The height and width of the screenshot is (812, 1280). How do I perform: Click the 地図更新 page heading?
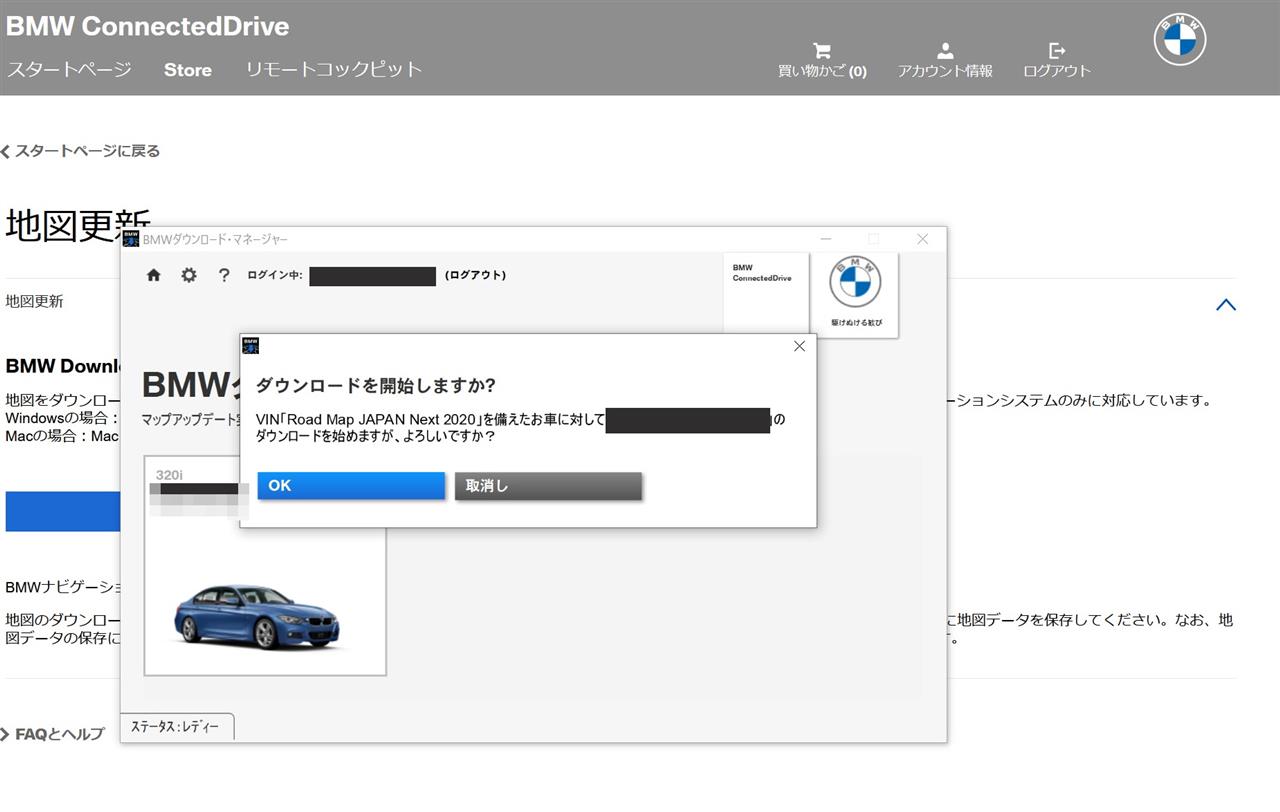pyautogui.click(x=78, y=225)
